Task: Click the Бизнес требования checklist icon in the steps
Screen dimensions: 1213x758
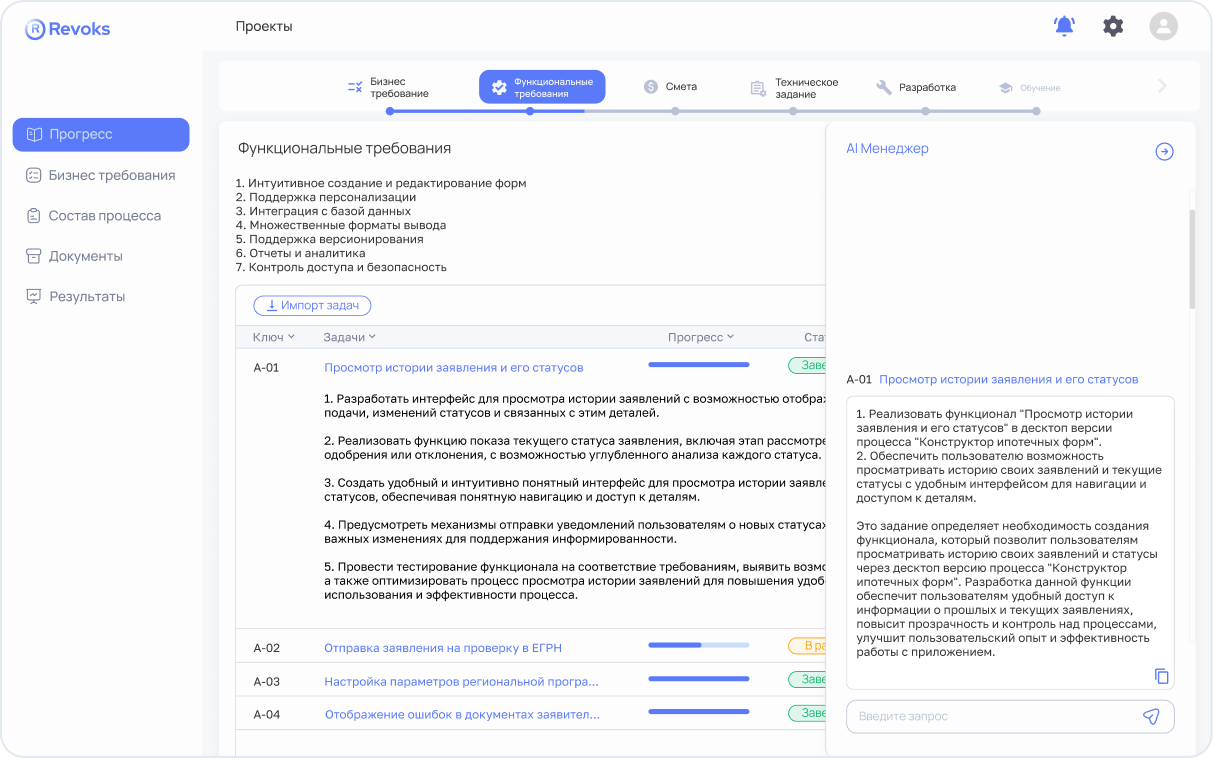Action: click(x=355, y=87)
